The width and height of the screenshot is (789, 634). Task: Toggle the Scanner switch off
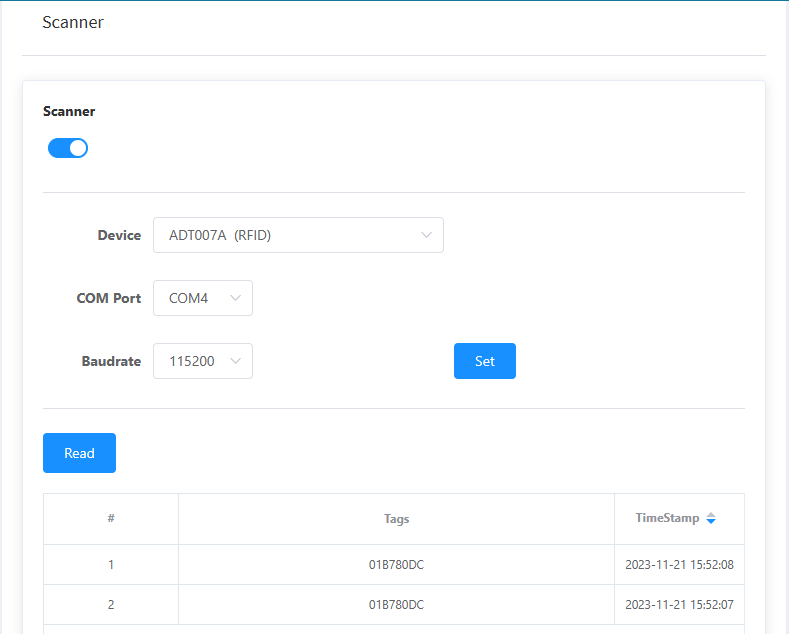pos(68,148)
